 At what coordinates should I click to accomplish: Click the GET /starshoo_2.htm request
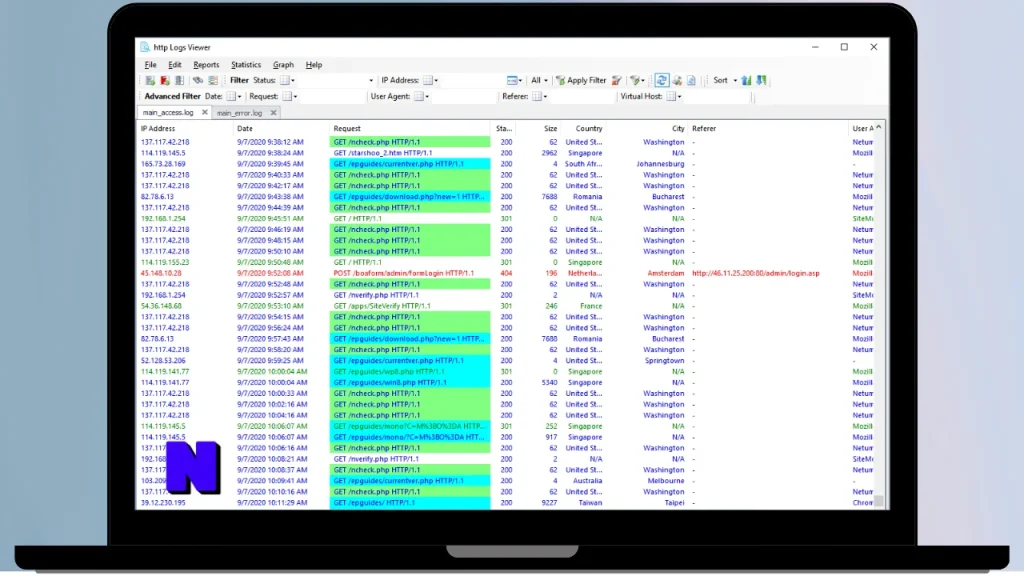(383, 153)
